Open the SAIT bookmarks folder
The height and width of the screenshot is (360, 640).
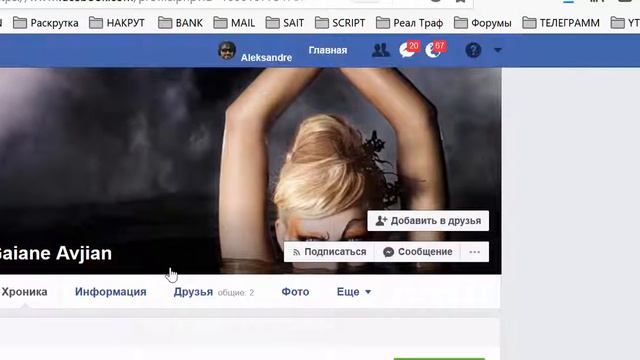click(284, 23)
